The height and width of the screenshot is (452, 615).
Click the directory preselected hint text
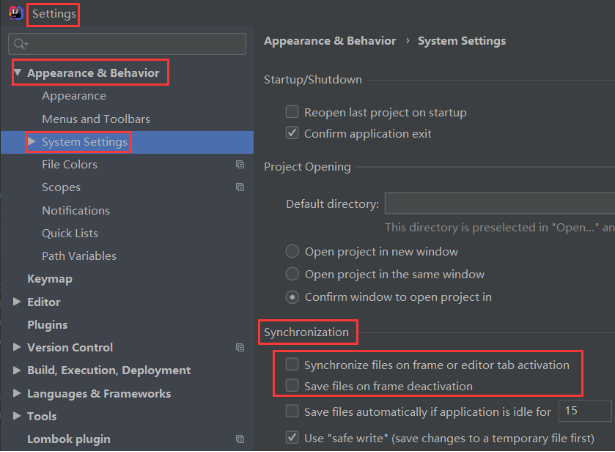point(500,228)
